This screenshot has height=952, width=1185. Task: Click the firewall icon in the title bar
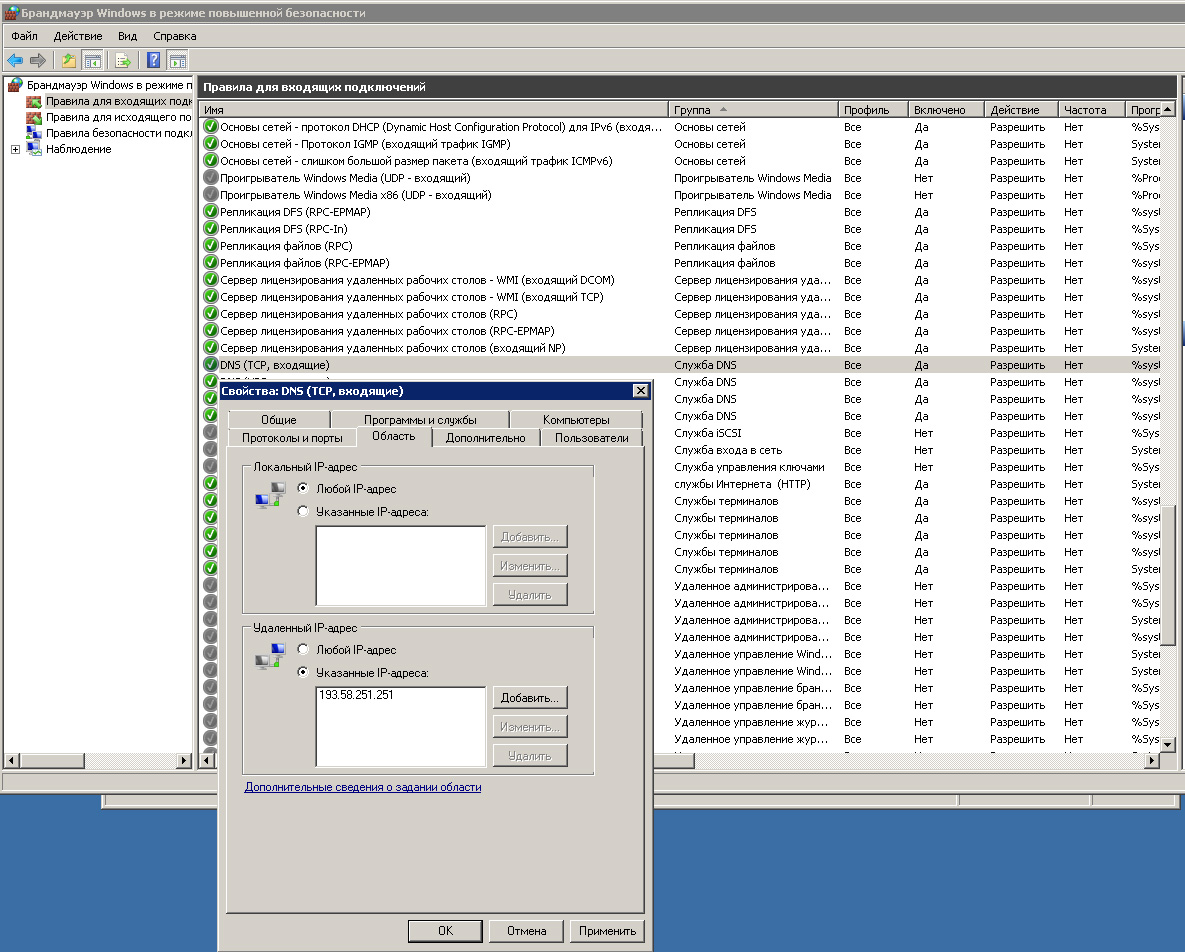[11, 13]
